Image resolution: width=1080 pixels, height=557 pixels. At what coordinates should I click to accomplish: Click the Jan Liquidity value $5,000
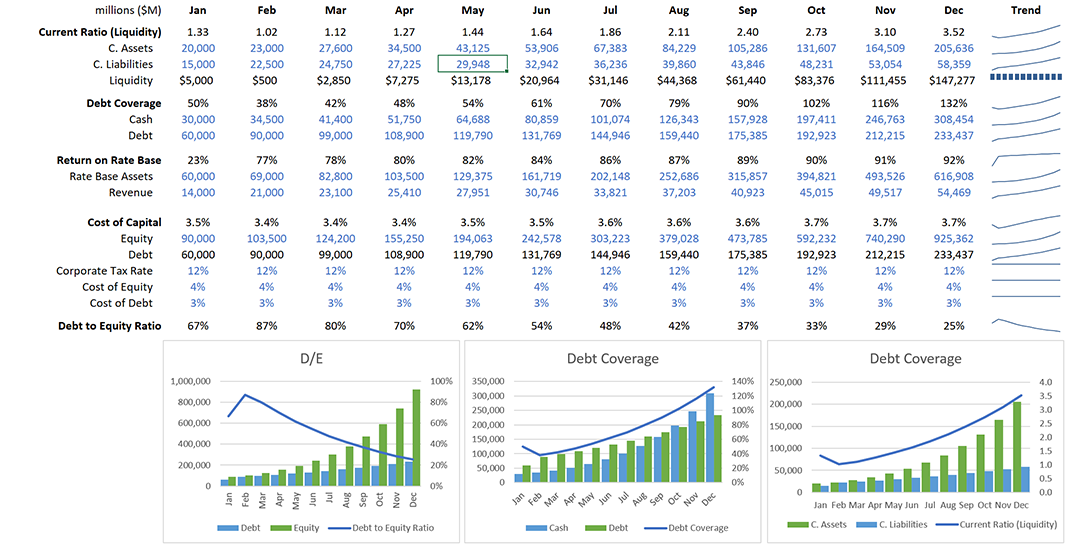(196, 81)
